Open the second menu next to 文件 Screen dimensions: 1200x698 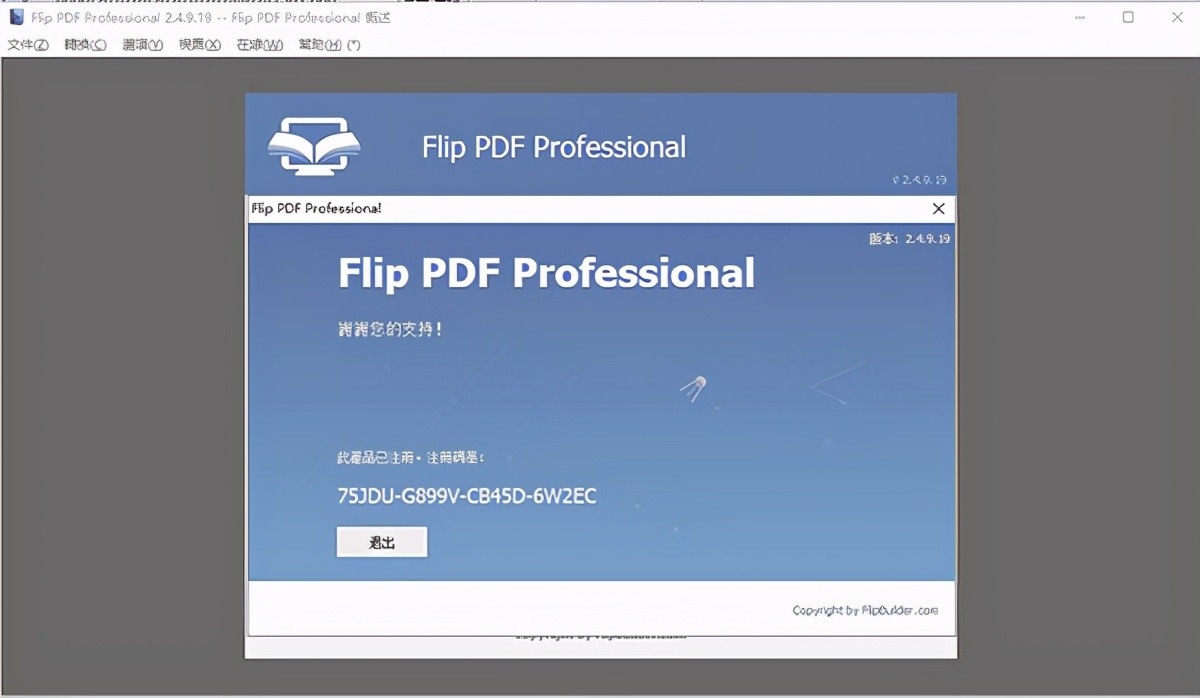click(x=85, y=45)
